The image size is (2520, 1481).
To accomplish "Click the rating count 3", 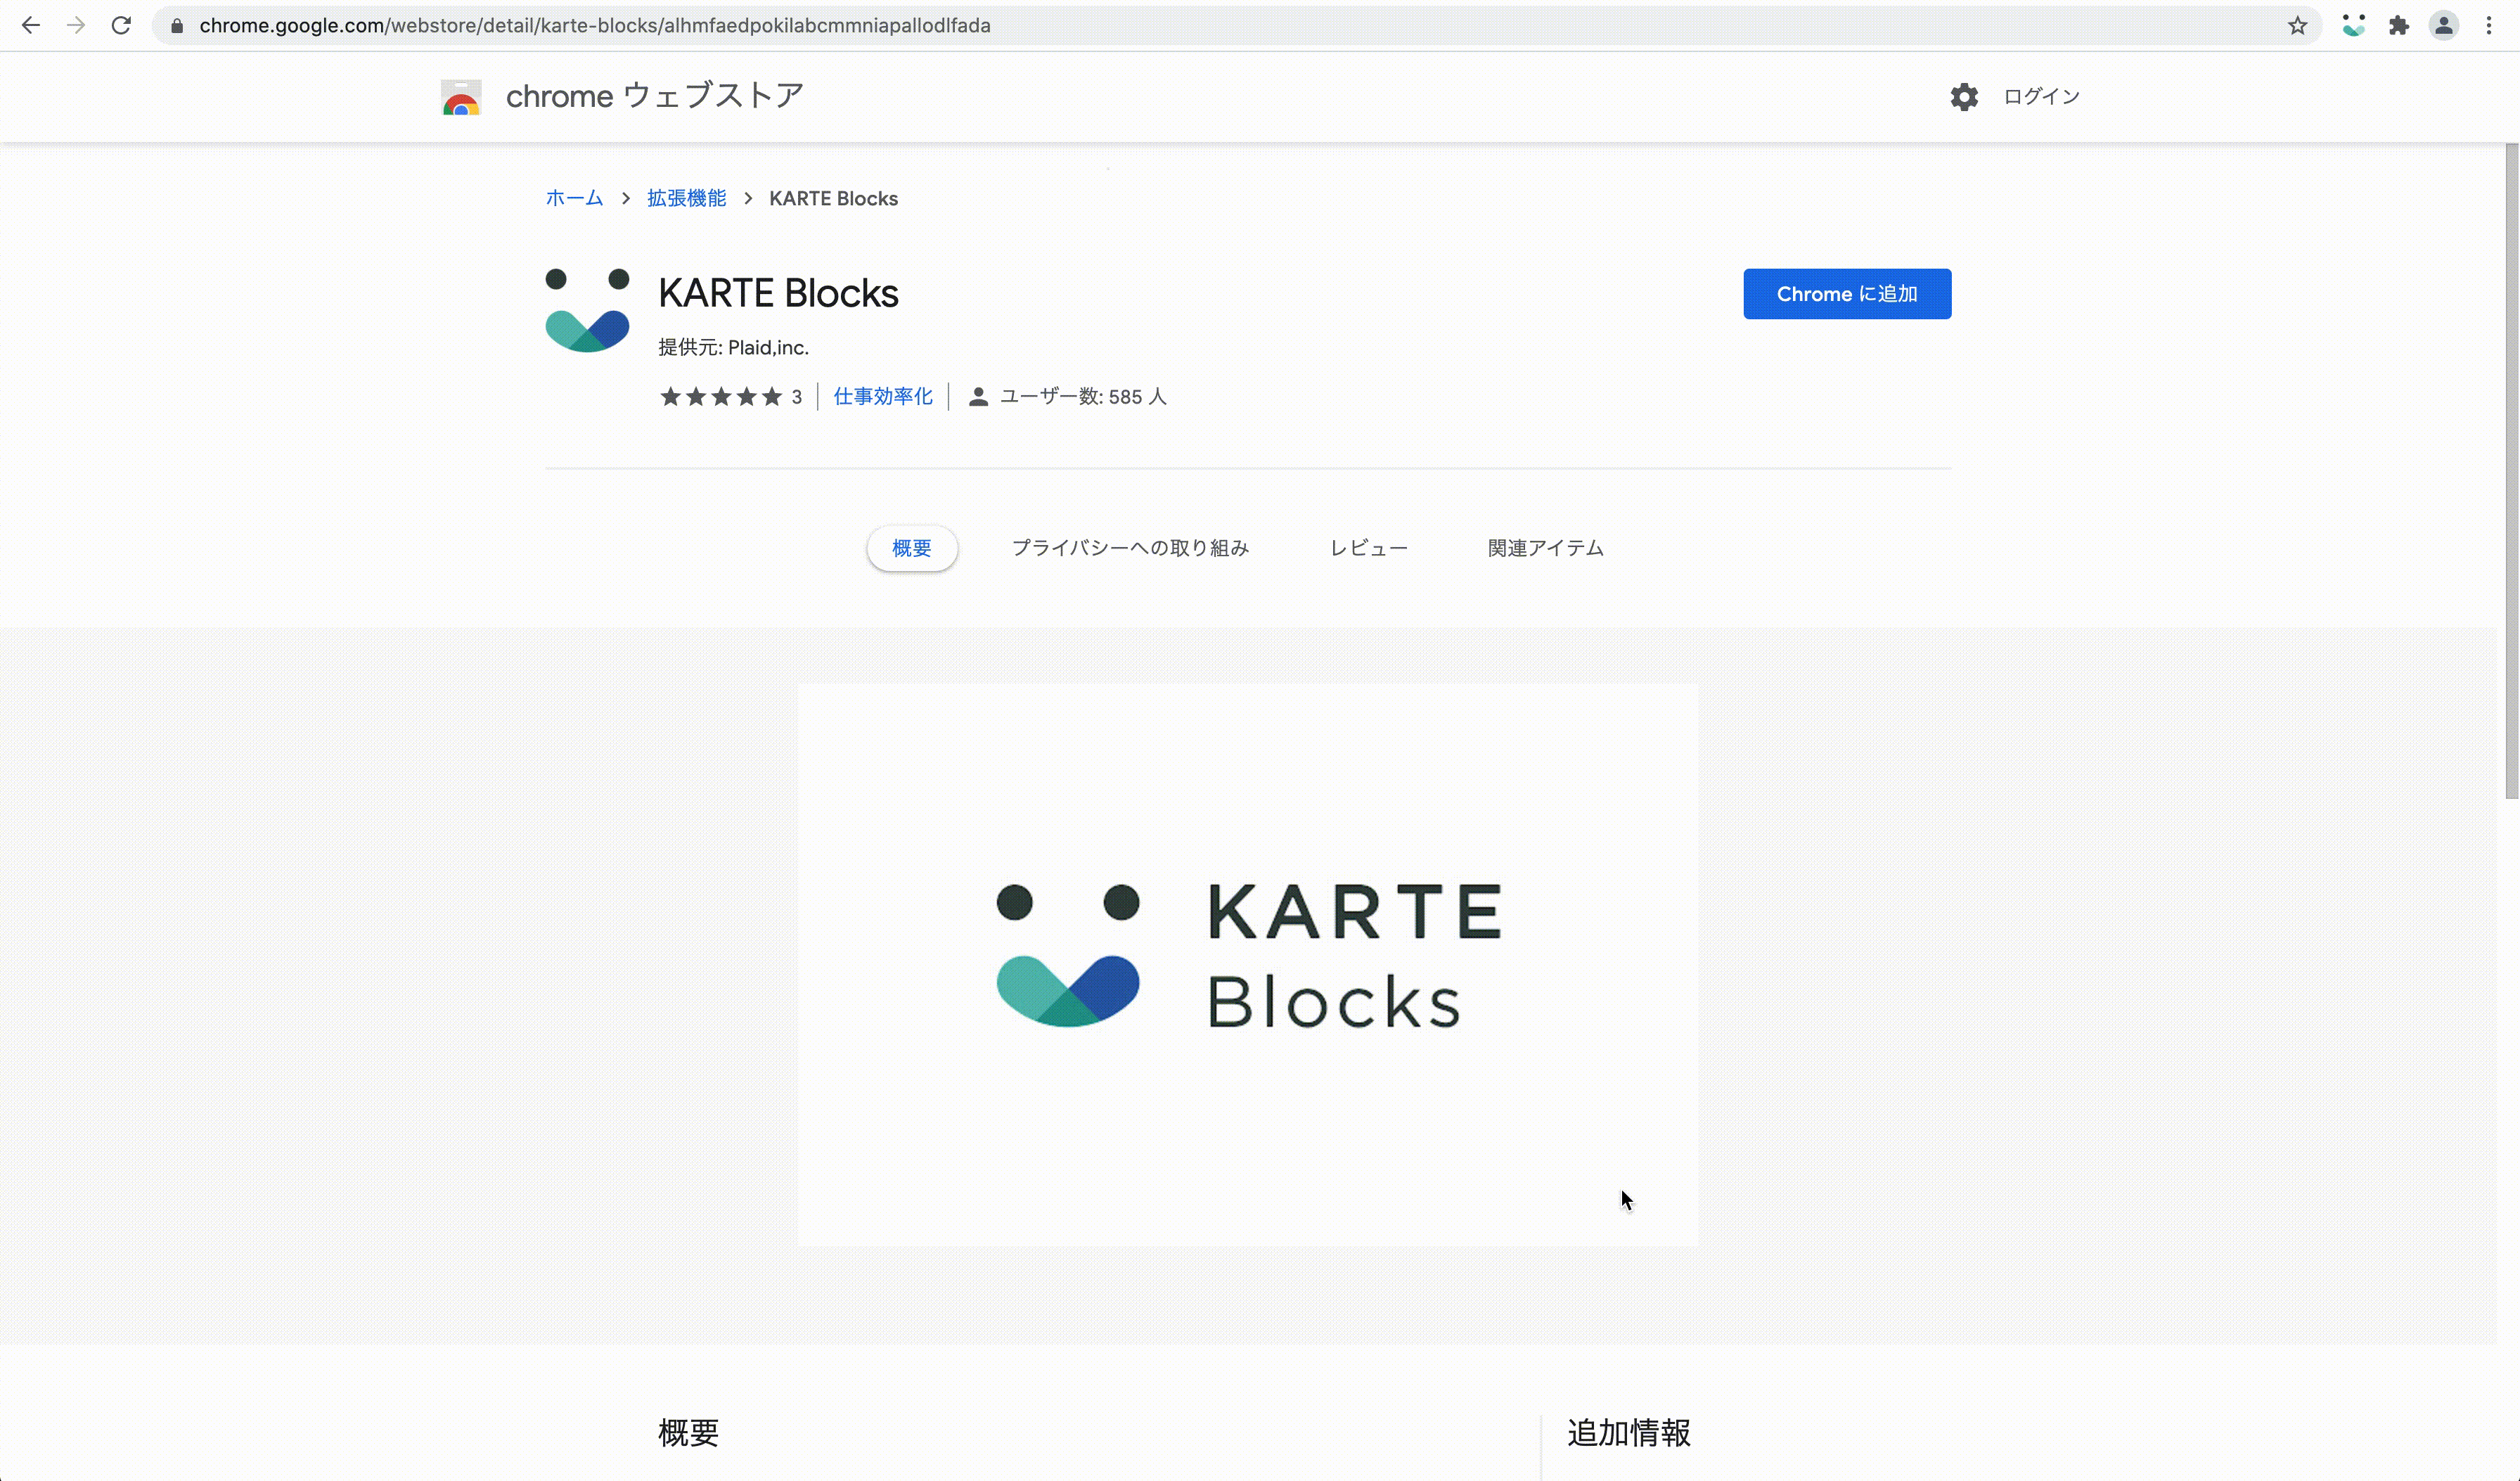I will click(797, 397).
